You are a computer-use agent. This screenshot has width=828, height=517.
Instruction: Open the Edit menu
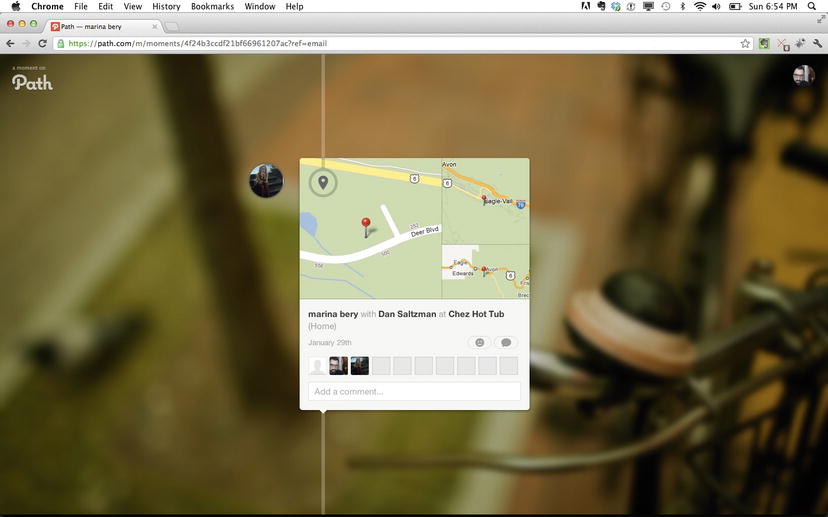coord(106,6)
